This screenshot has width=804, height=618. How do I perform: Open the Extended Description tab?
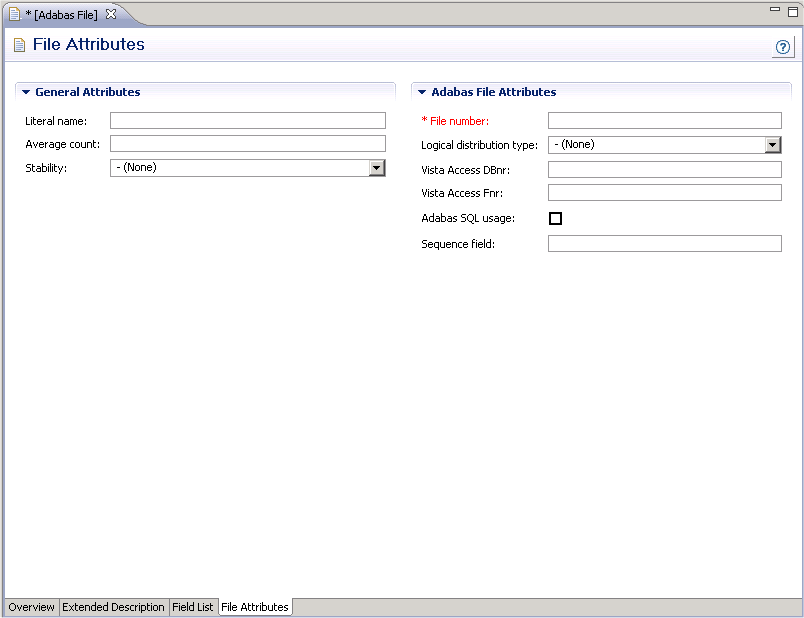(x=113, y=607)
